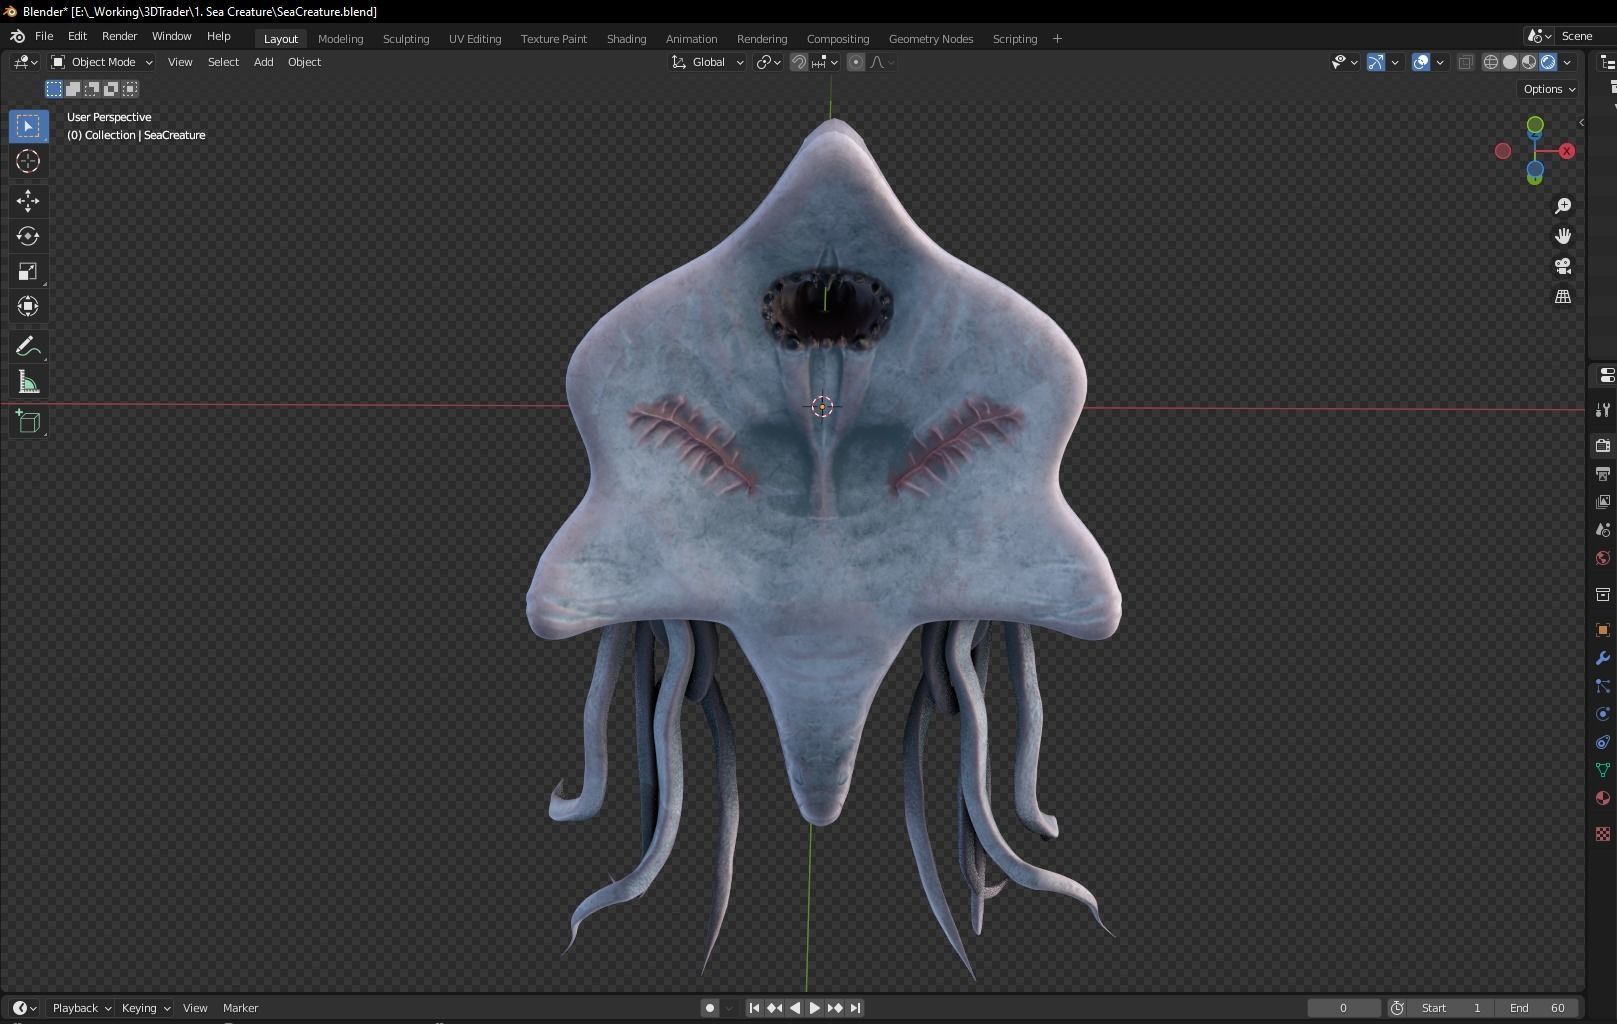Viewport: 1617px width, 1024px height.
Task: Switch to the Sculpting workspace tab
Action: coord(406,39)
